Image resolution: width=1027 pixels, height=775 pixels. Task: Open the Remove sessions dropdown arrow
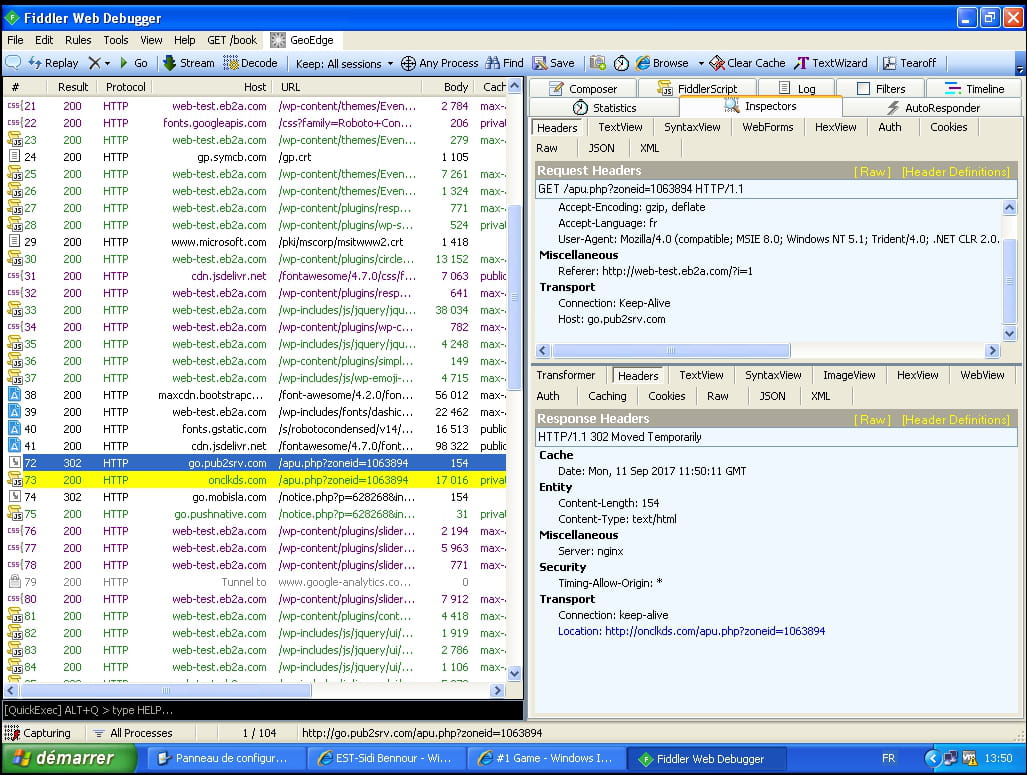(107, 64)
